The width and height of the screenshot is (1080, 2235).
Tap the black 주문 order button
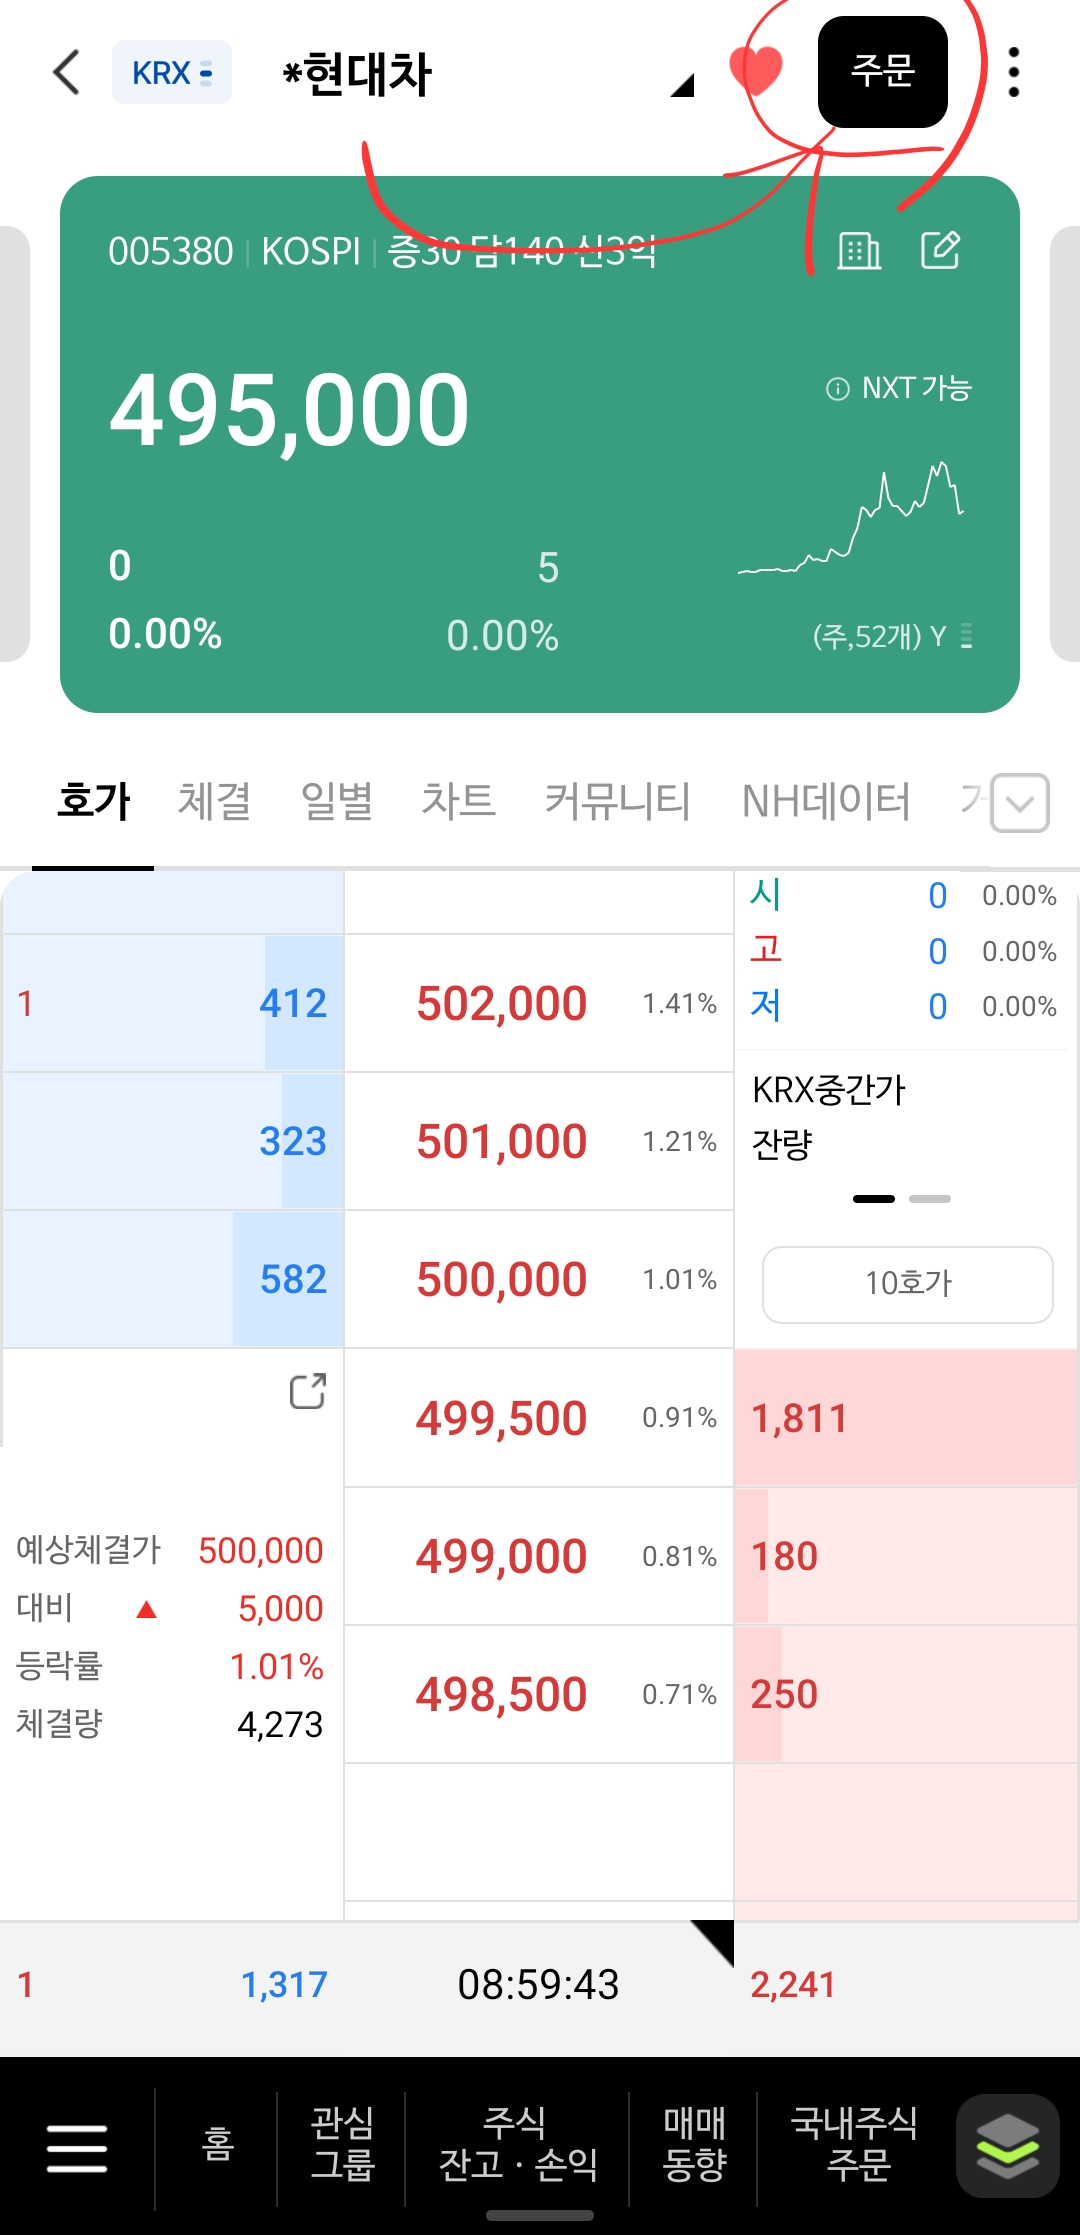[883, 72]
